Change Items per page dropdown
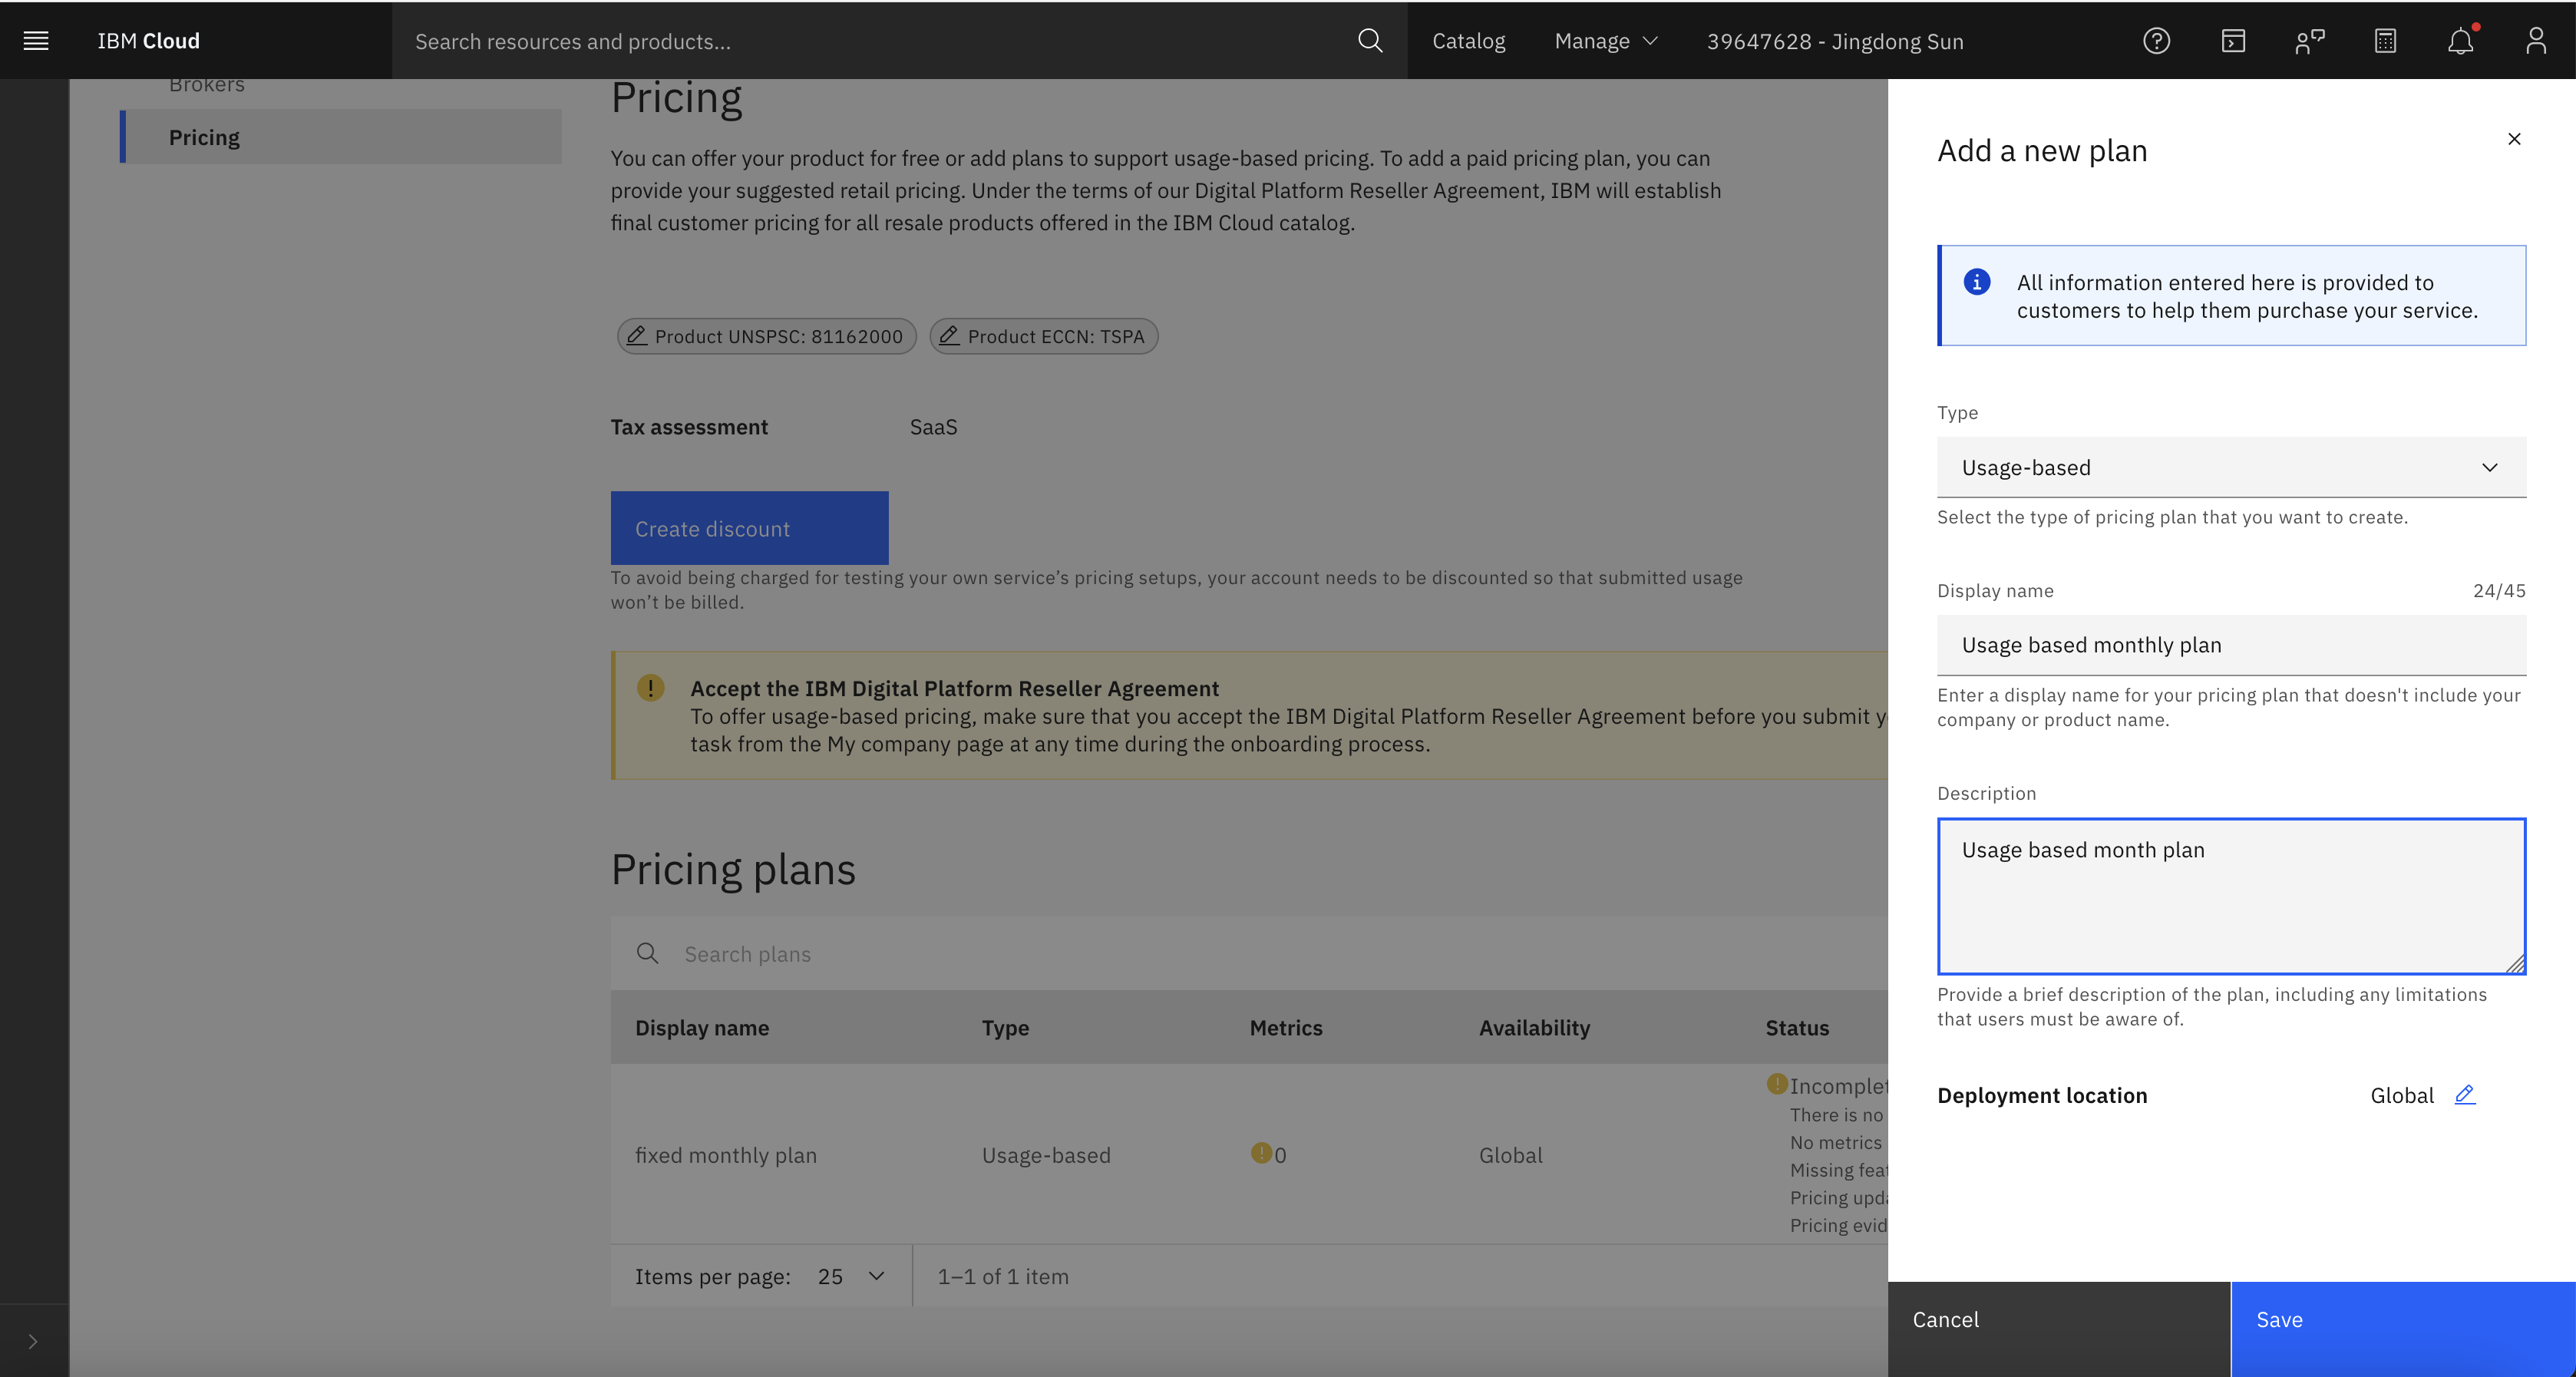The width and height of the screenshot is (2576, 1377). [x=852, y=1276]
